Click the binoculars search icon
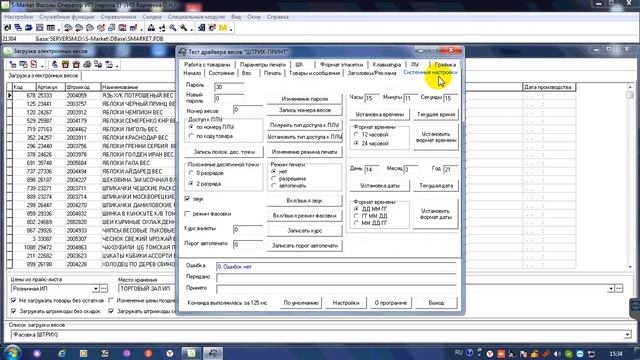This screenshot has height=360, width=640. [x=151, y=28]
